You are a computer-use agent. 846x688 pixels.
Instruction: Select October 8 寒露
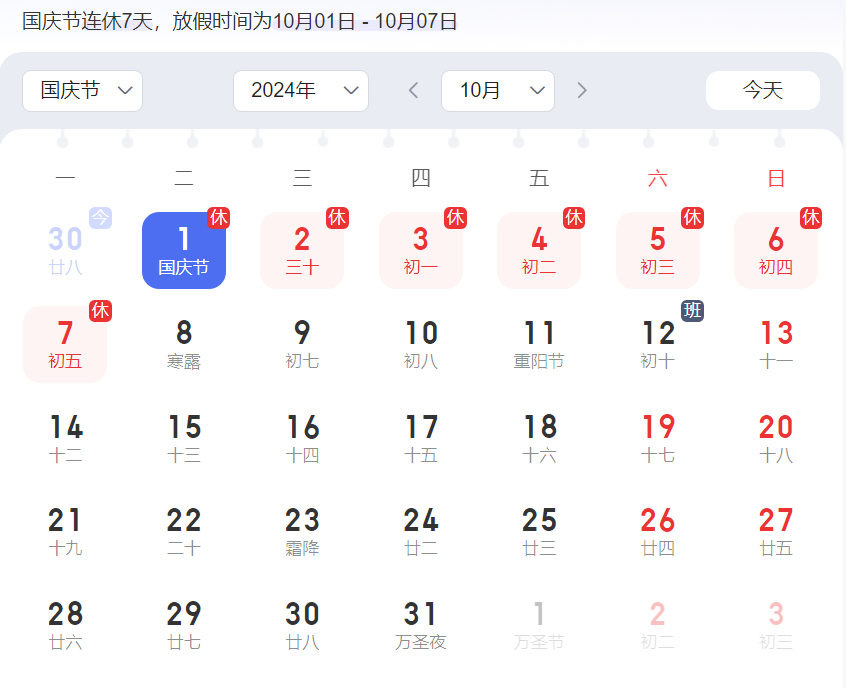[184, 344]
